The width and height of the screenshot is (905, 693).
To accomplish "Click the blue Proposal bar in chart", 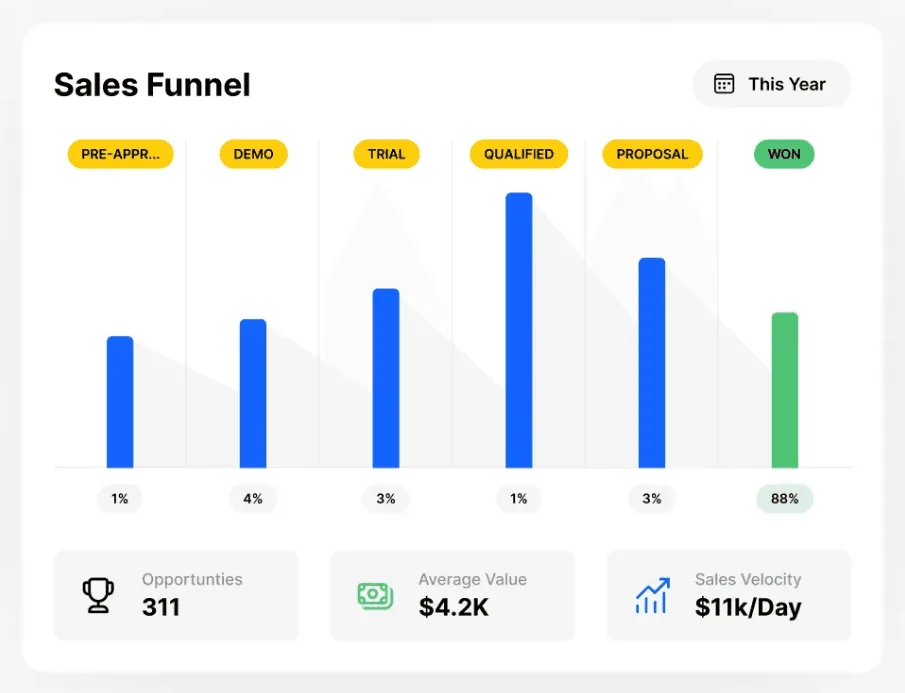I will coord(652,362).
